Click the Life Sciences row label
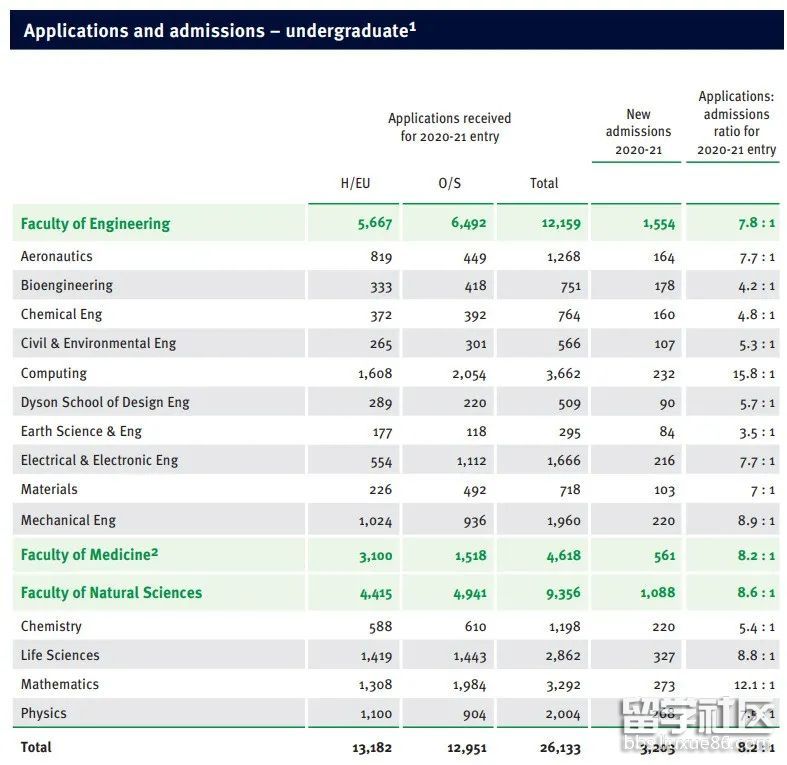This screenshot has width=787, height=765. tap(60, 656)
